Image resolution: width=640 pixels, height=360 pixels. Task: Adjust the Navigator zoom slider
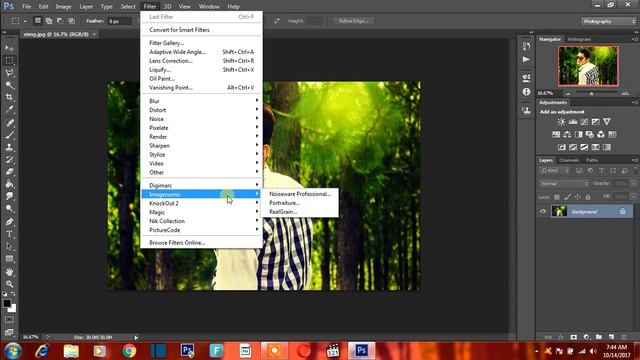[591, 93]
